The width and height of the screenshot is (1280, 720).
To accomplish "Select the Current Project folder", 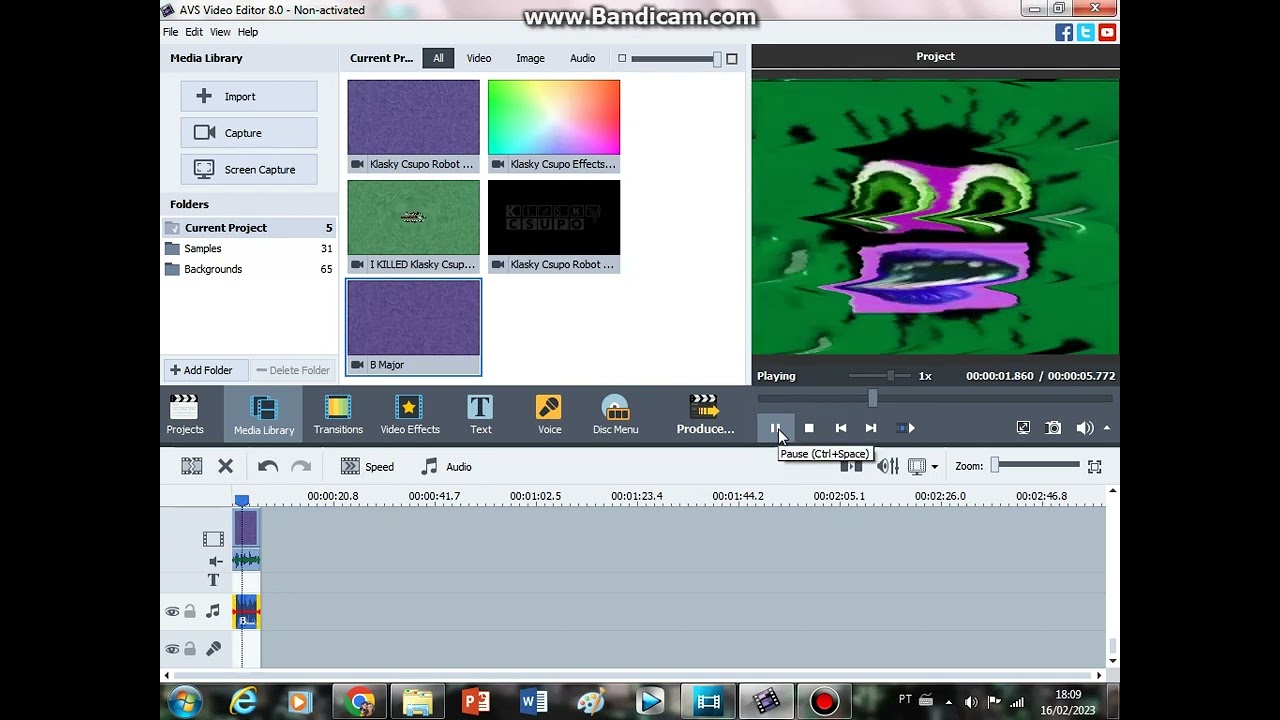I will (249, 228).
